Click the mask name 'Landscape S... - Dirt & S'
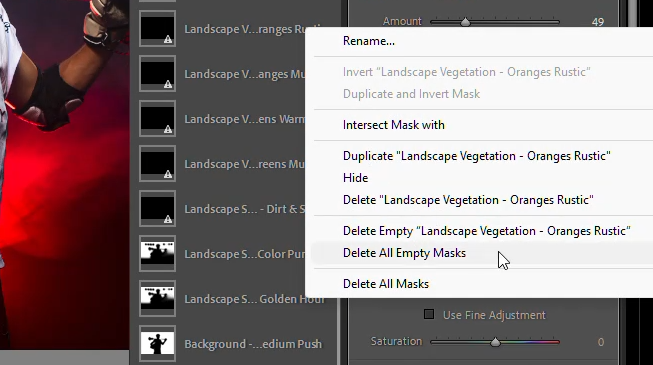Viewport: 653px width, 365px height. pyautogui.click(x=245, y=209)
